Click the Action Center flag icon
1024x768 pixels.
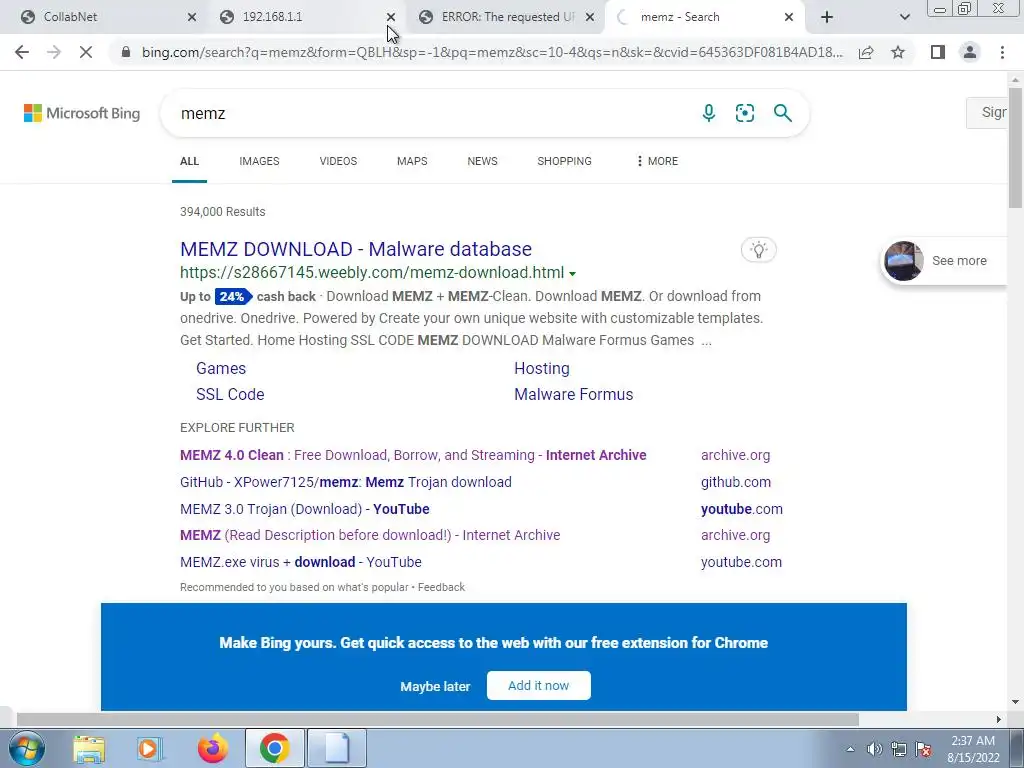click(923, 749)
